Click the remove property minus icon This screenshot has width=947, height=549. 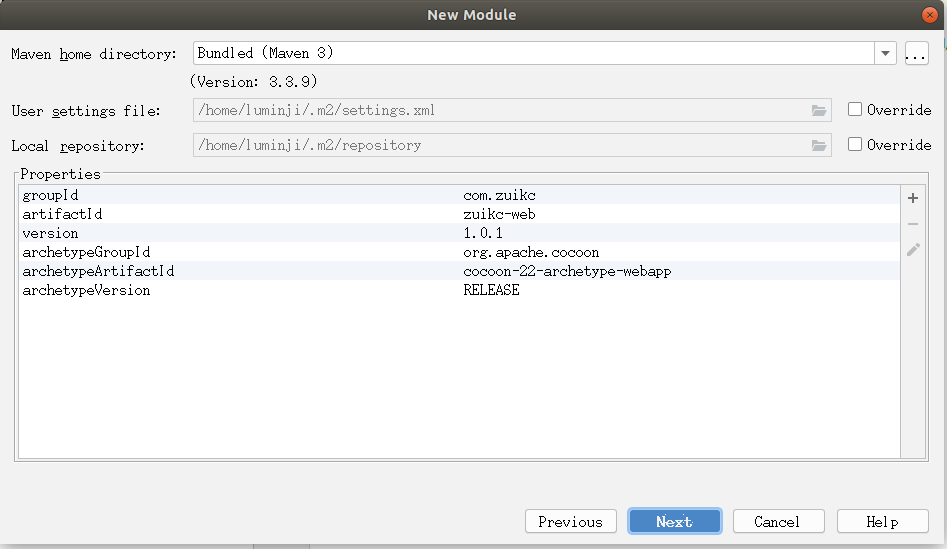click(x=913, y=224)
